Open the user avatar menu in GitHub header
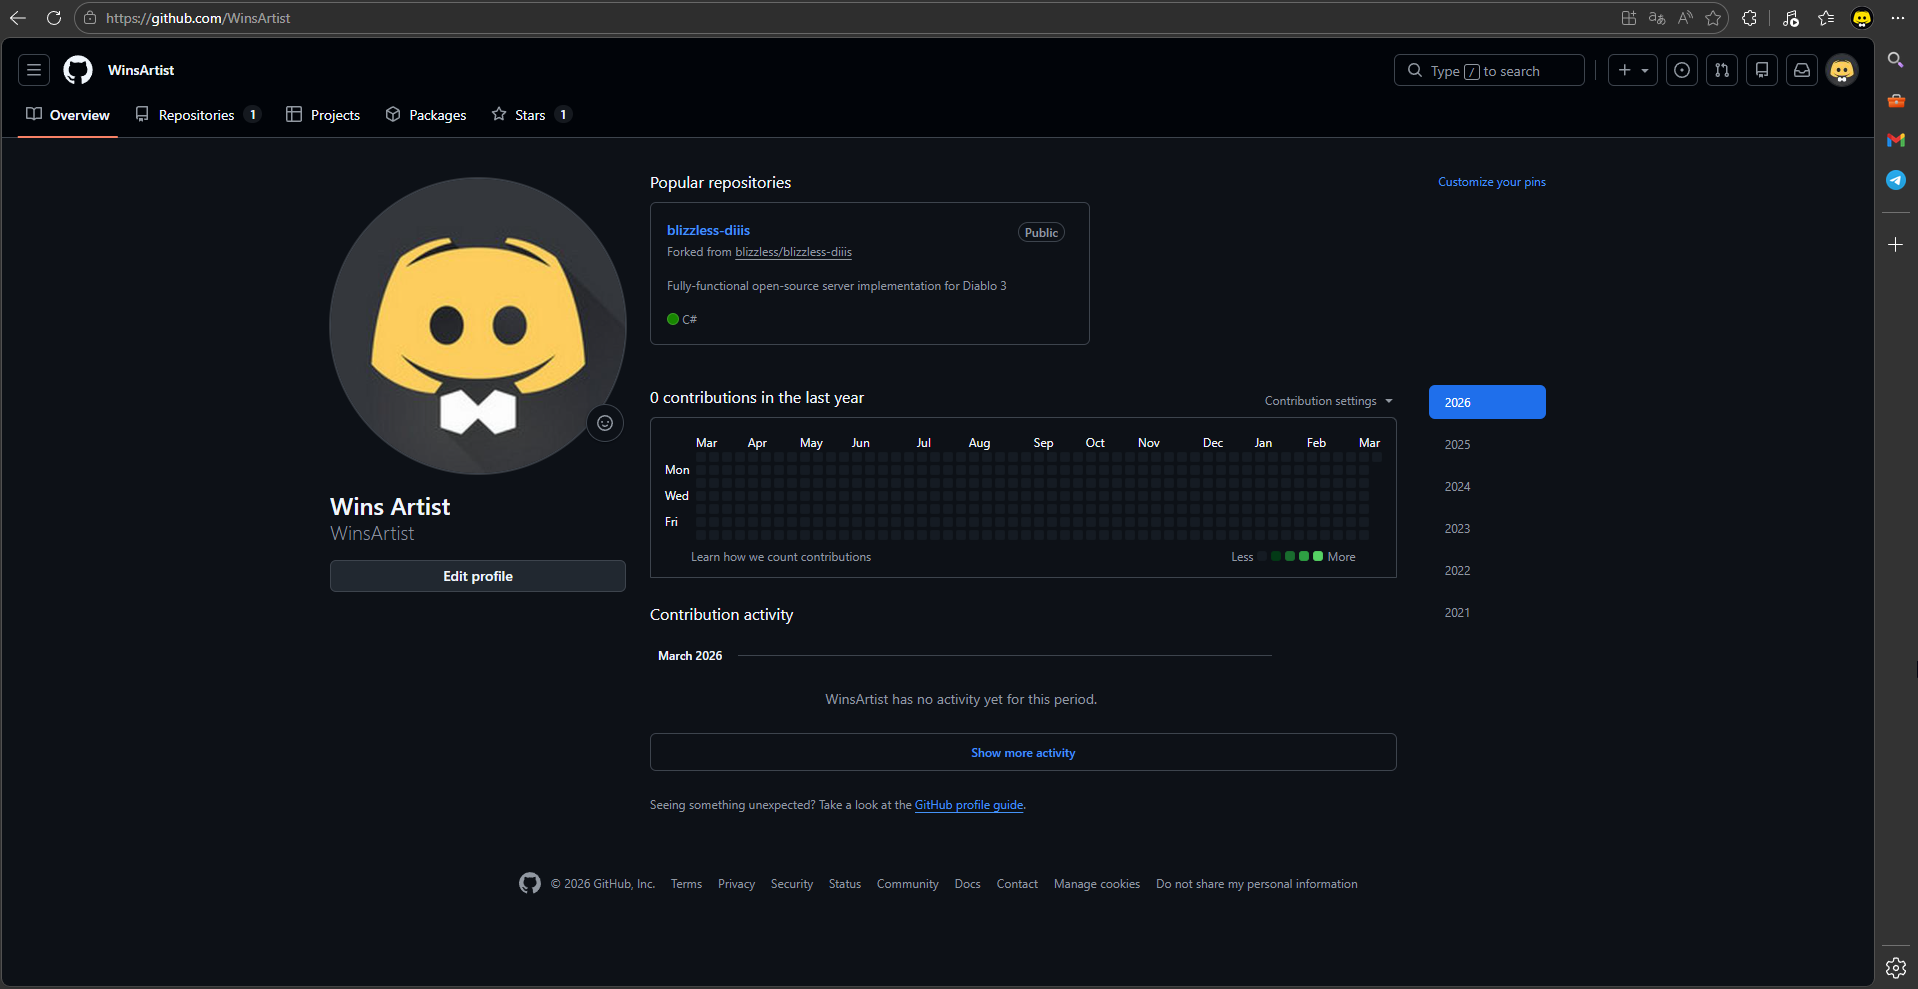Image resolution: width=1918 pixels, height=989 pixels. tap(1842, 70)
